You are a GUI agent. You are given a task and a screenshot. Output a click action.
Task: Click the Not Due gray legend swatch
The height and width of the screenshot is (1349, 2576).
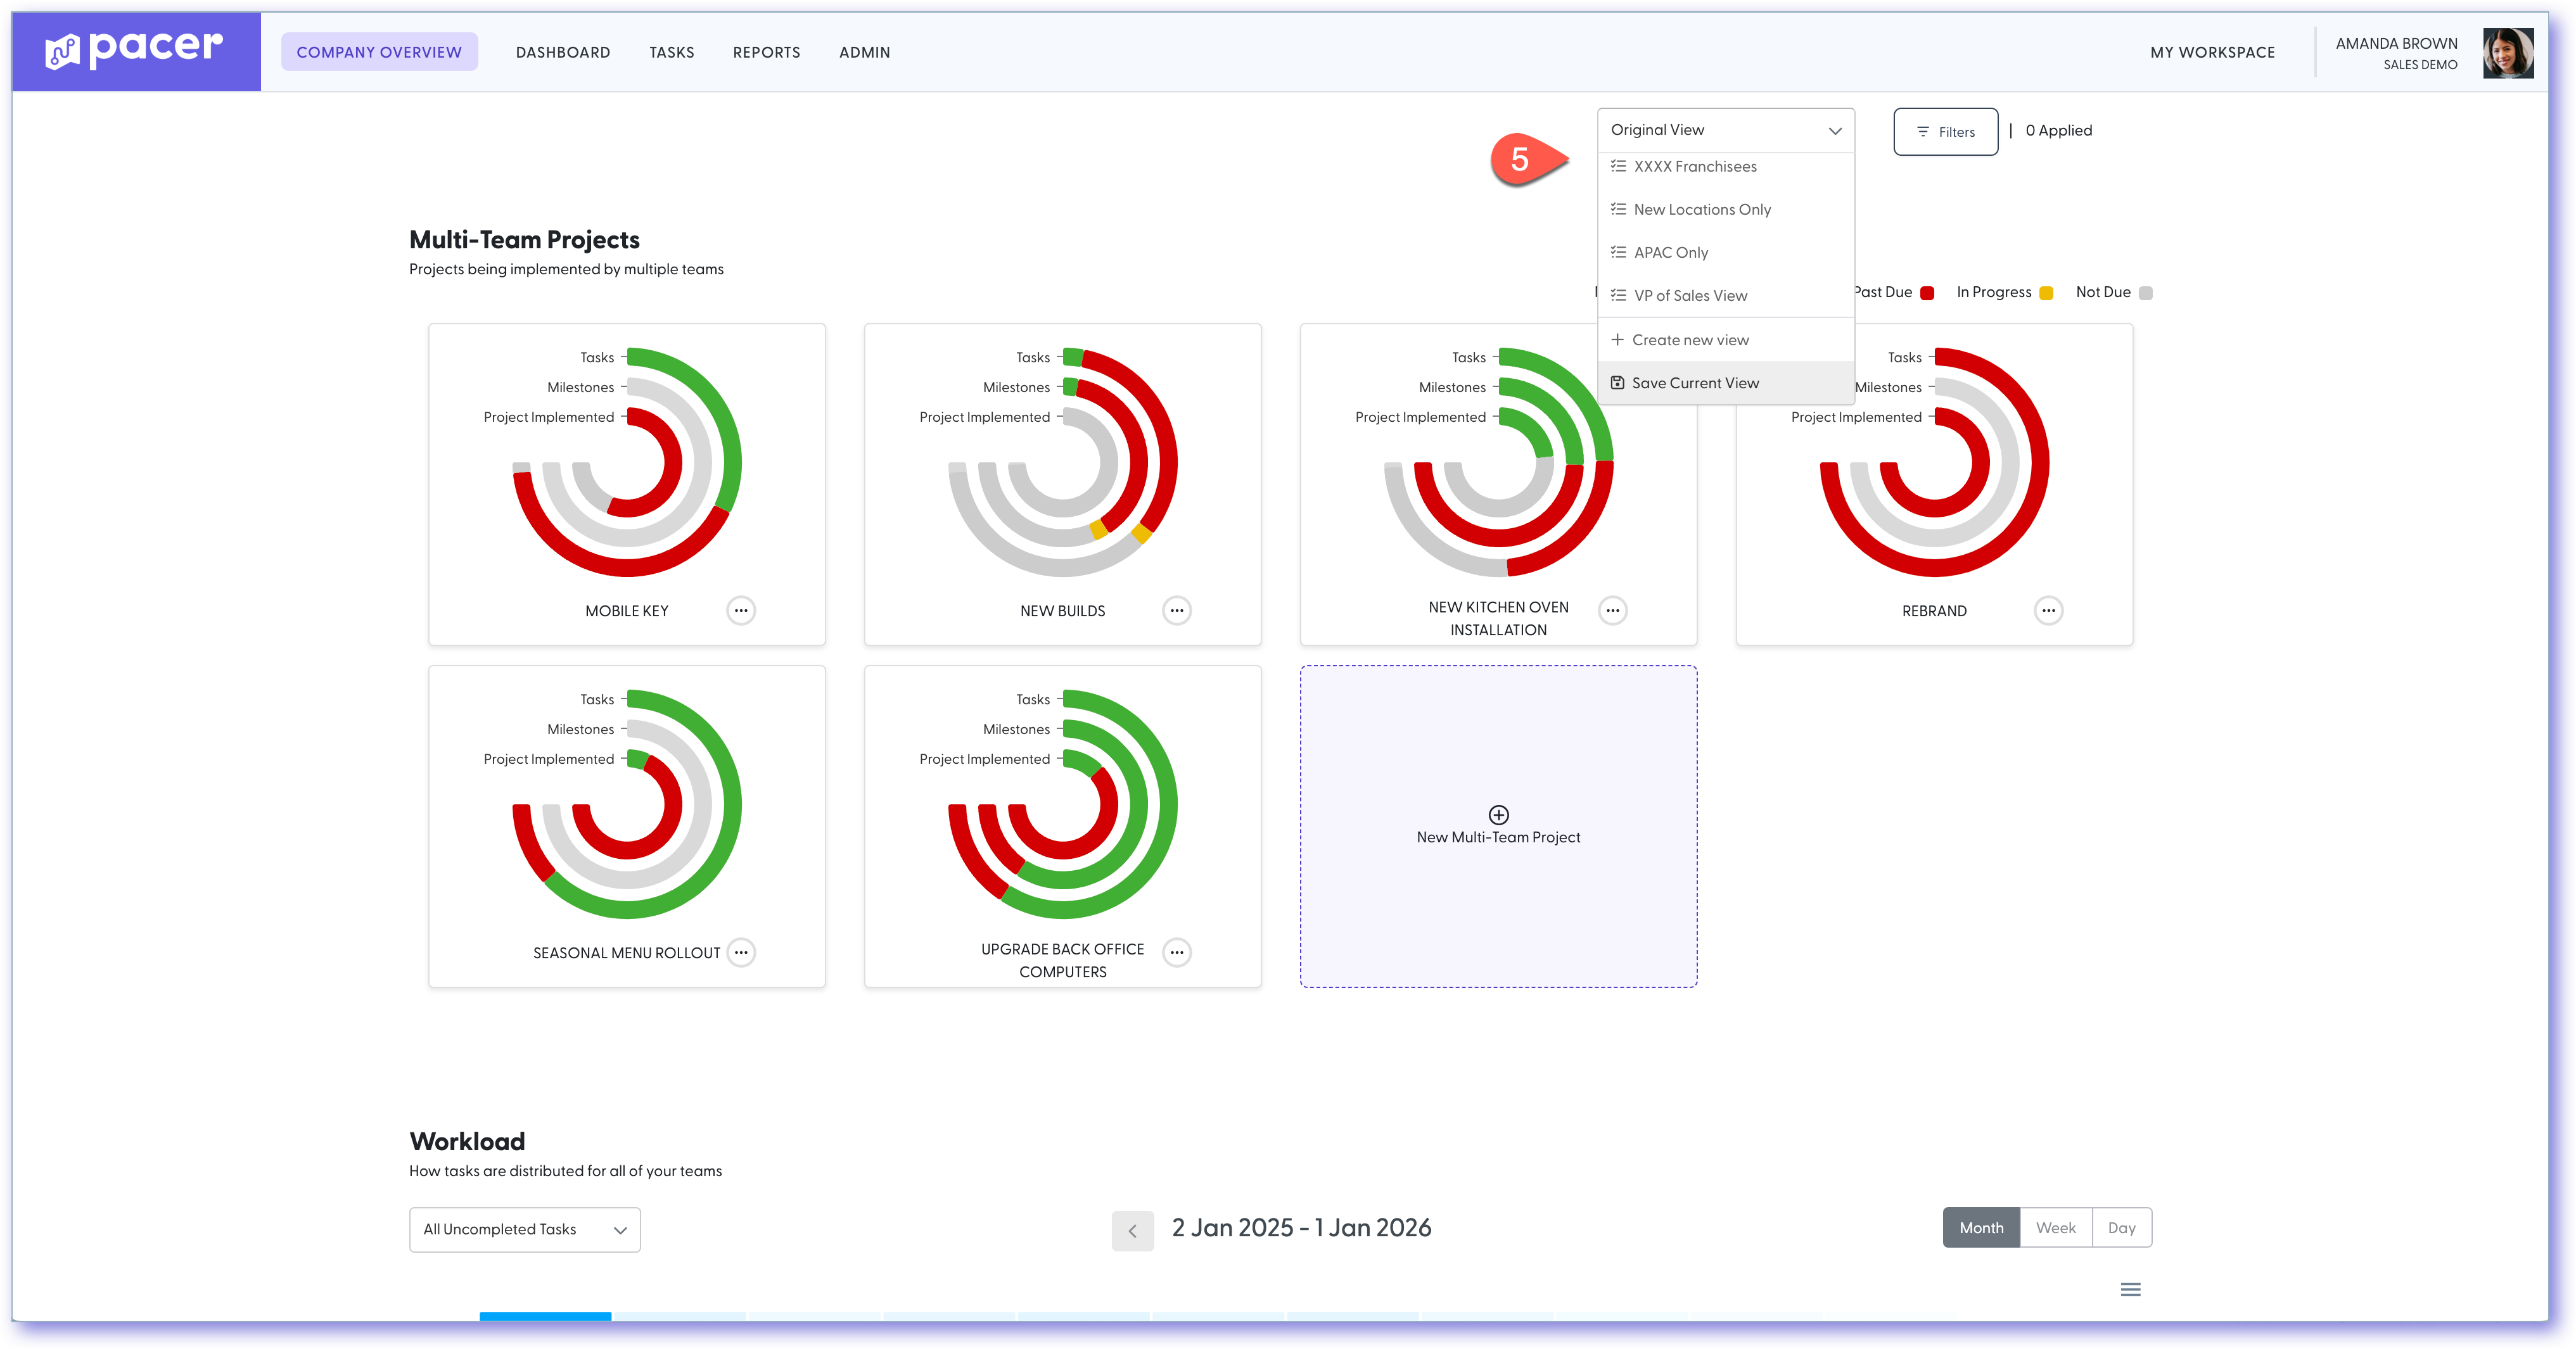[x=2145, y=292]
